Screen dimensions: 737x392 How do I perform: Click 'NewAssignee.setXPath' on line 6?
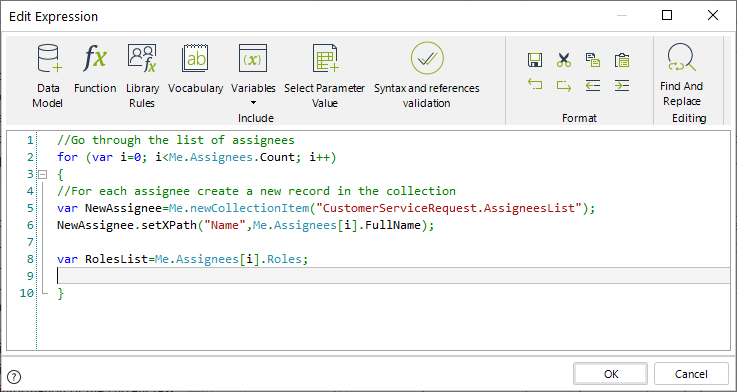point(126,225)
